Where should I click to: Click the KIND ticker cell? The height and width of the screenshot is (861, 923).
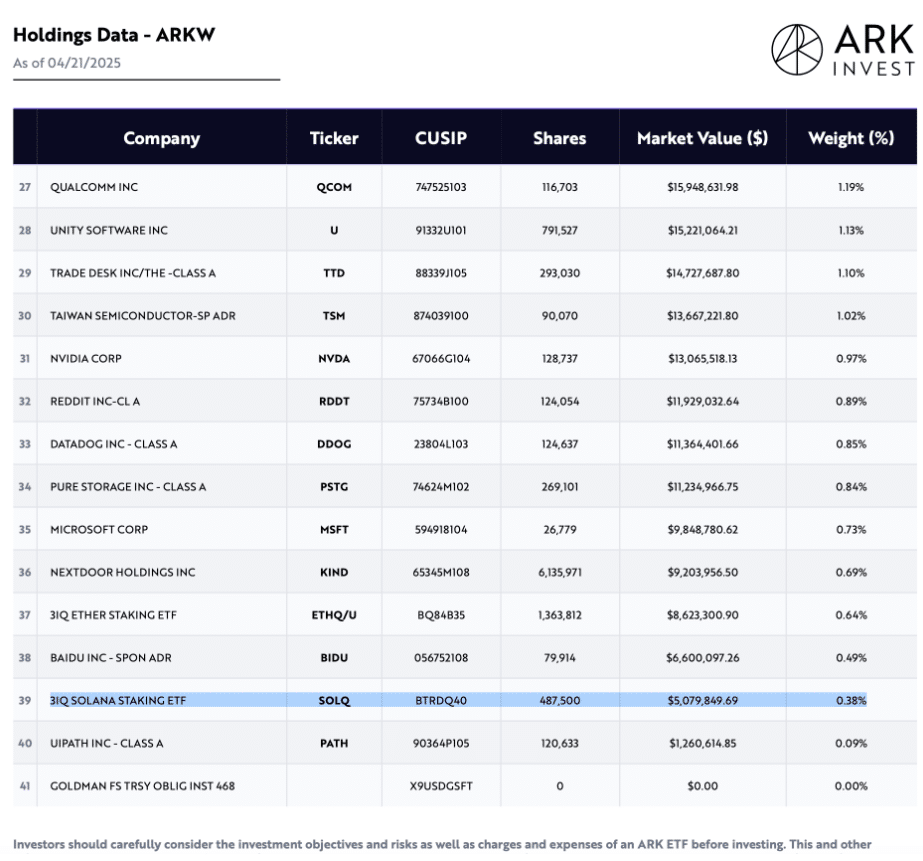point(334,573)
